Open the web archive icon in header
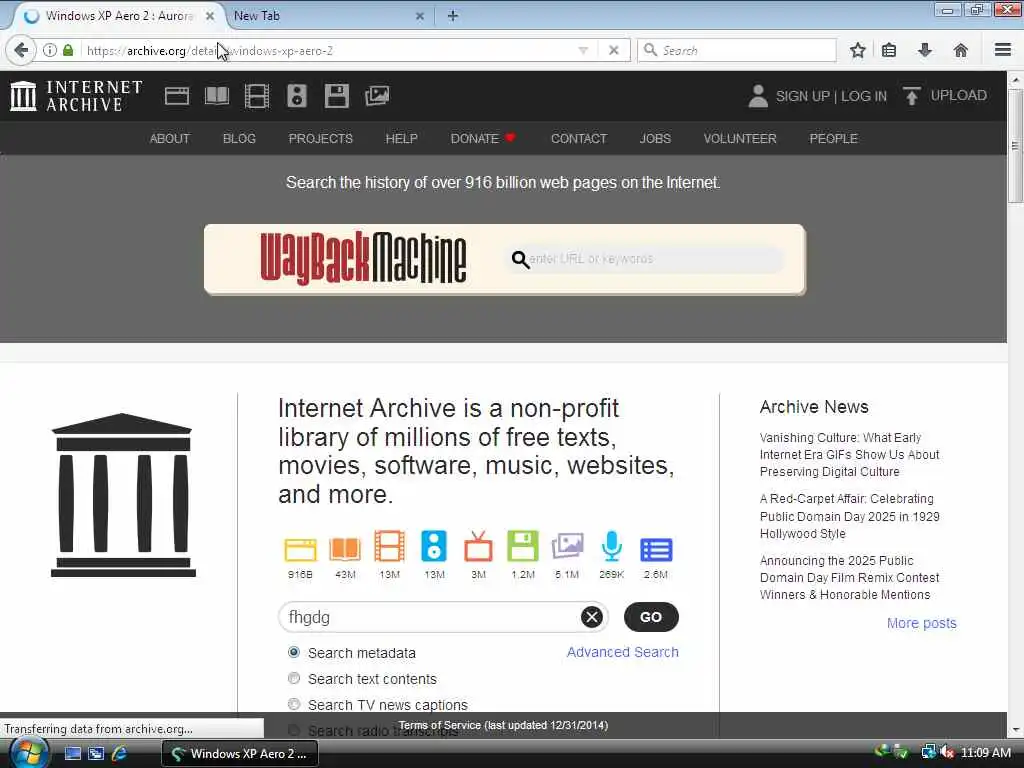 point(176,96)
